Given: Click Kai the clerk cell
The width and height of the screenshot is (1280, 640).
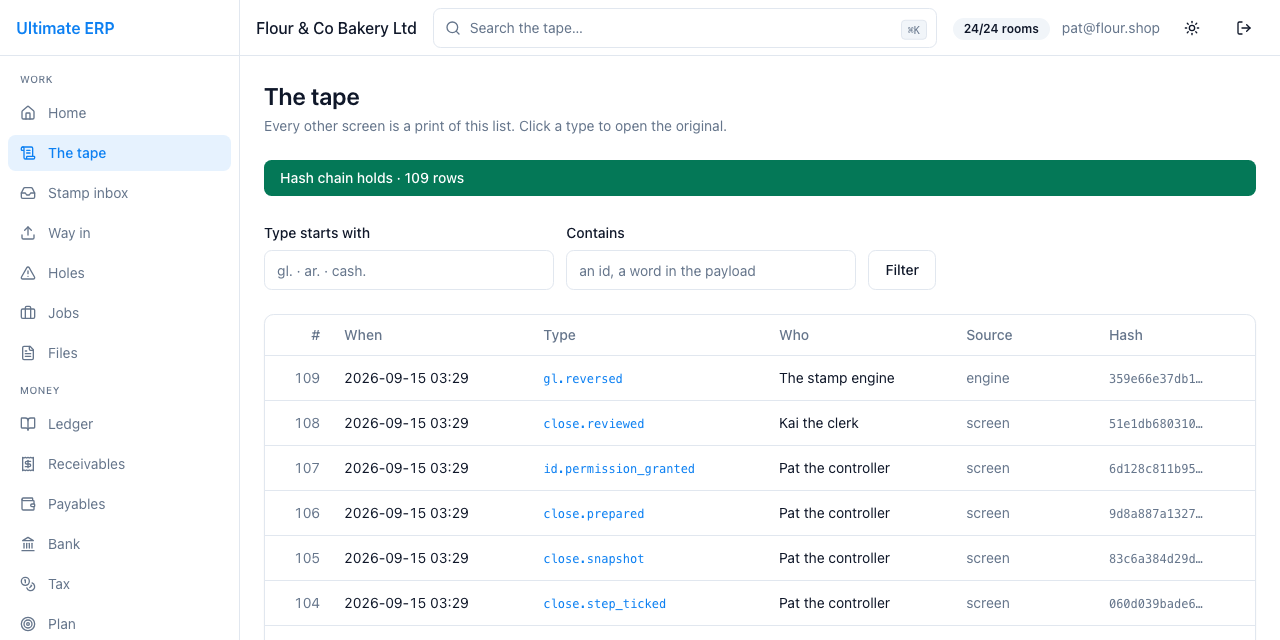Looking at the screenshot, I should pos(819,423).
